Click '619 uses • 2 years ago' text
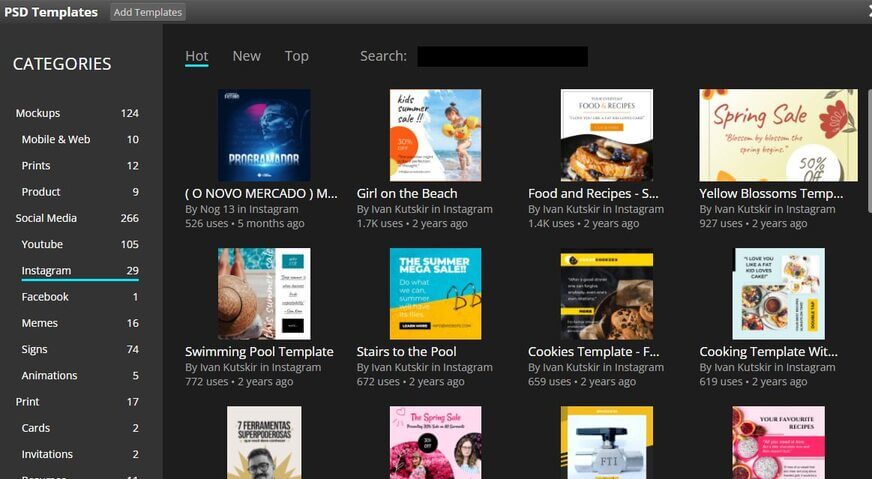 point(753,382)
